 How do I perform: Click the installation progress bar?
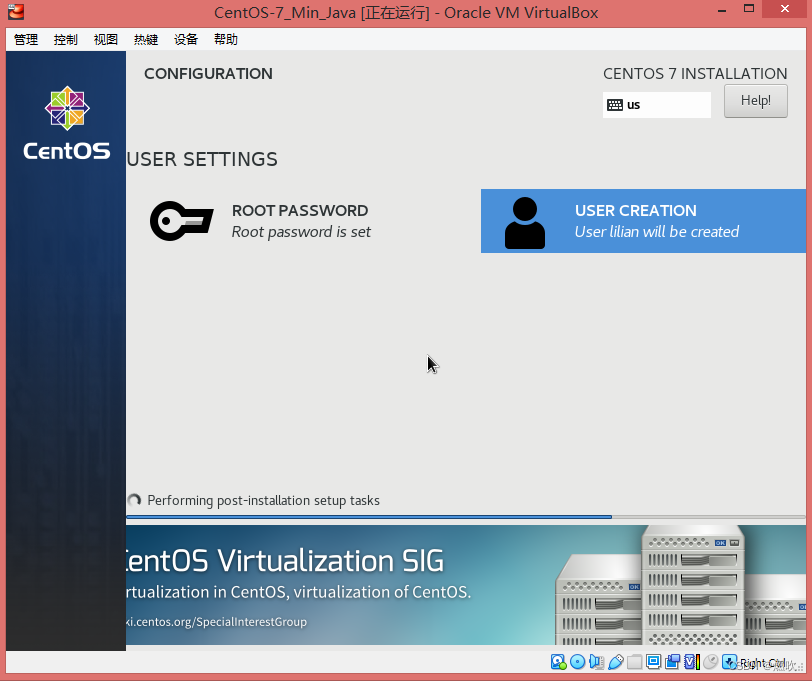tap(466, 517)
